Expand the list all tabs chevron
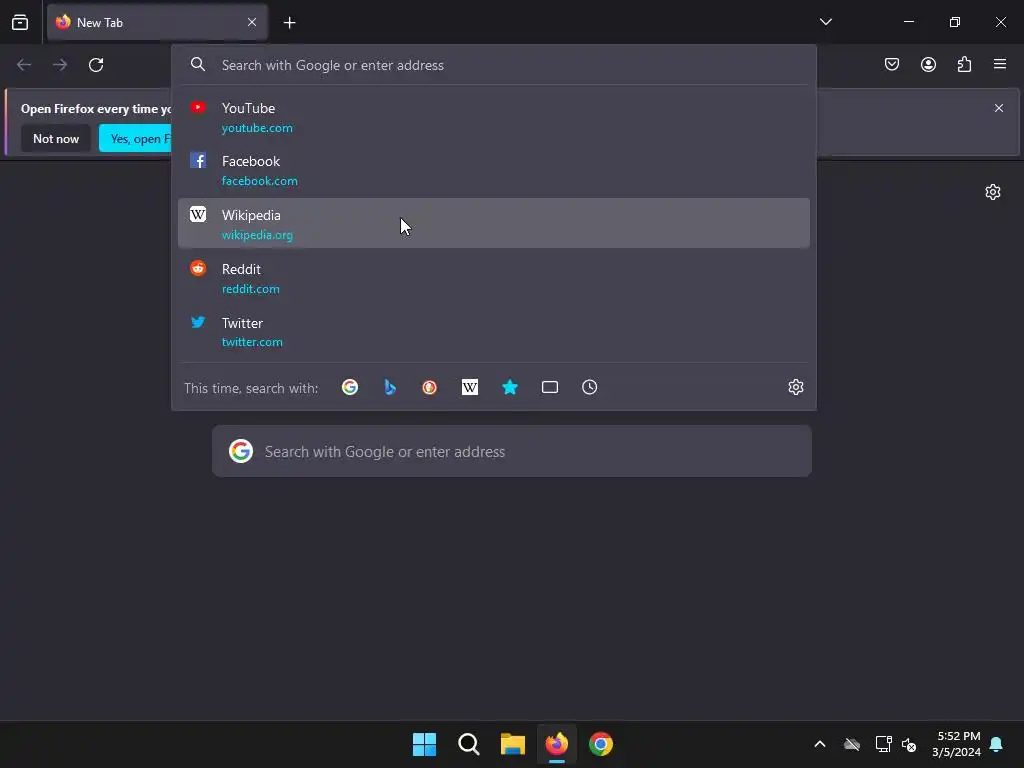 pos(825,22)
